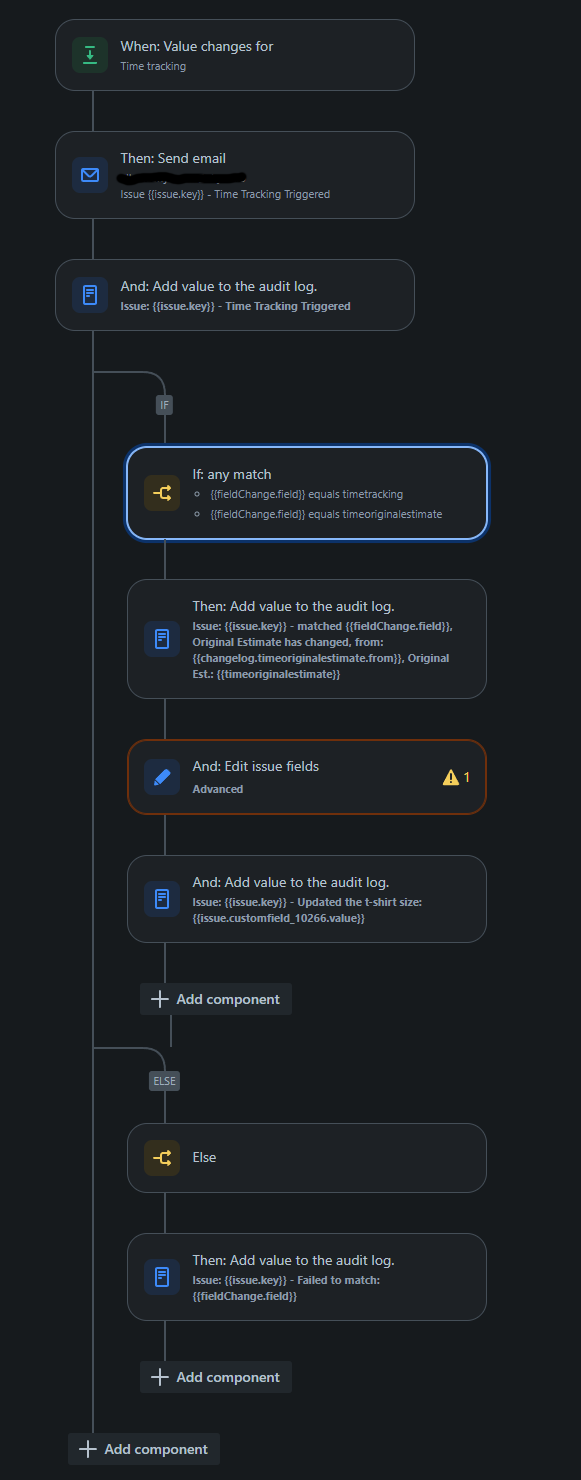The width and height of the screenshot is (581, 1480).
Task: Click the plus icon on the middle Add component
Action: click(160, 998)
